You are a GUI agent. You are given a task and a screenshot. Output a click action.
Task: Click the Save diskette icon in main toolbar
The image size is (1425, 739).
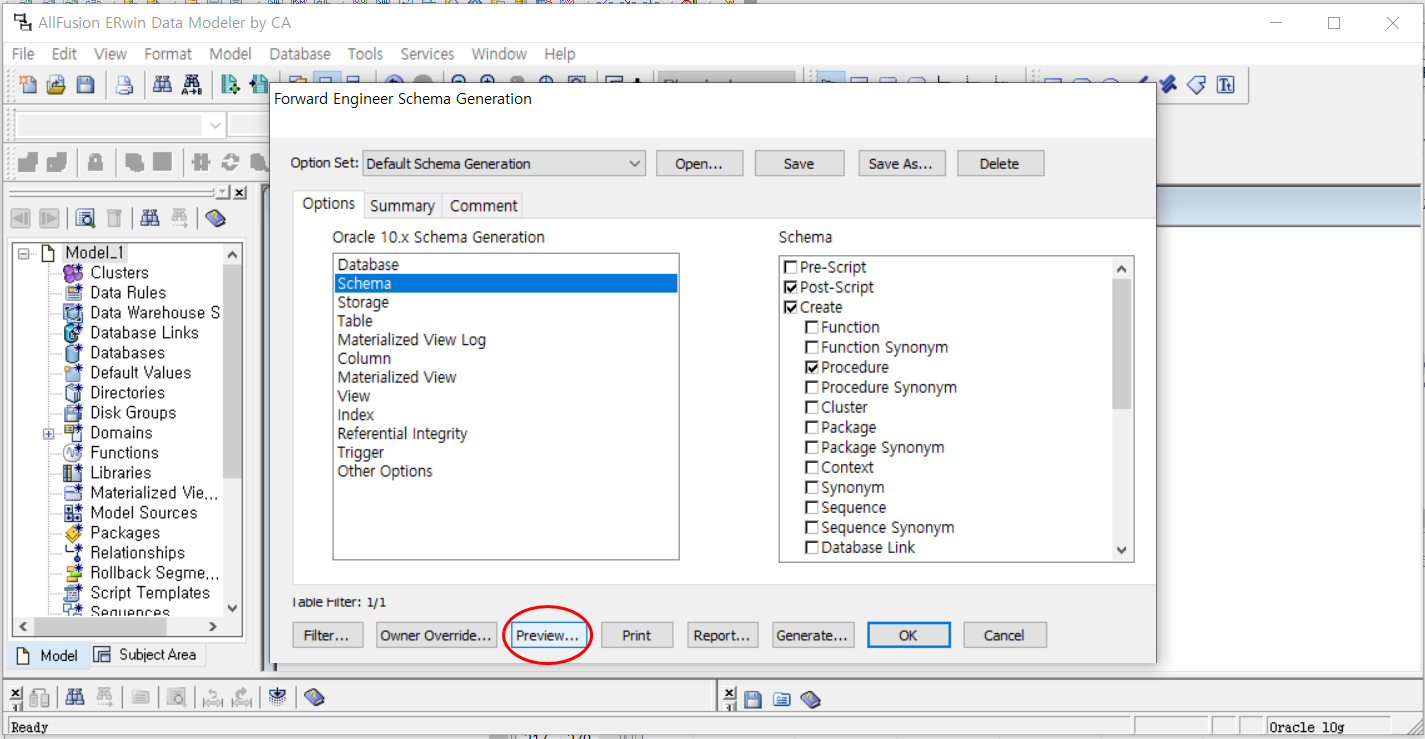[85, 85]
